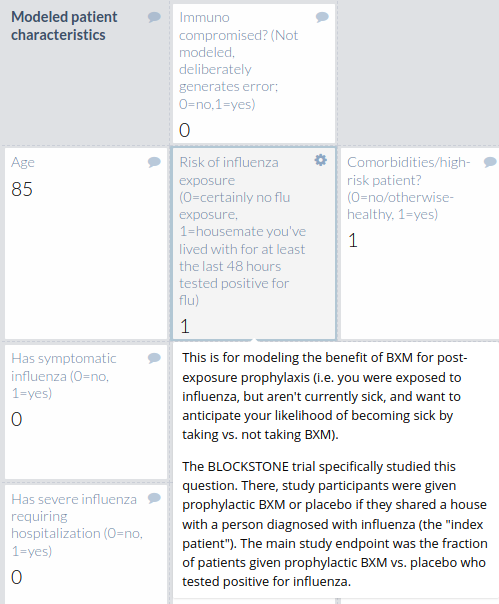Edit Risk of influenza exposure value 1
This screenshot has height=604, width=499.
coord(185,326)
